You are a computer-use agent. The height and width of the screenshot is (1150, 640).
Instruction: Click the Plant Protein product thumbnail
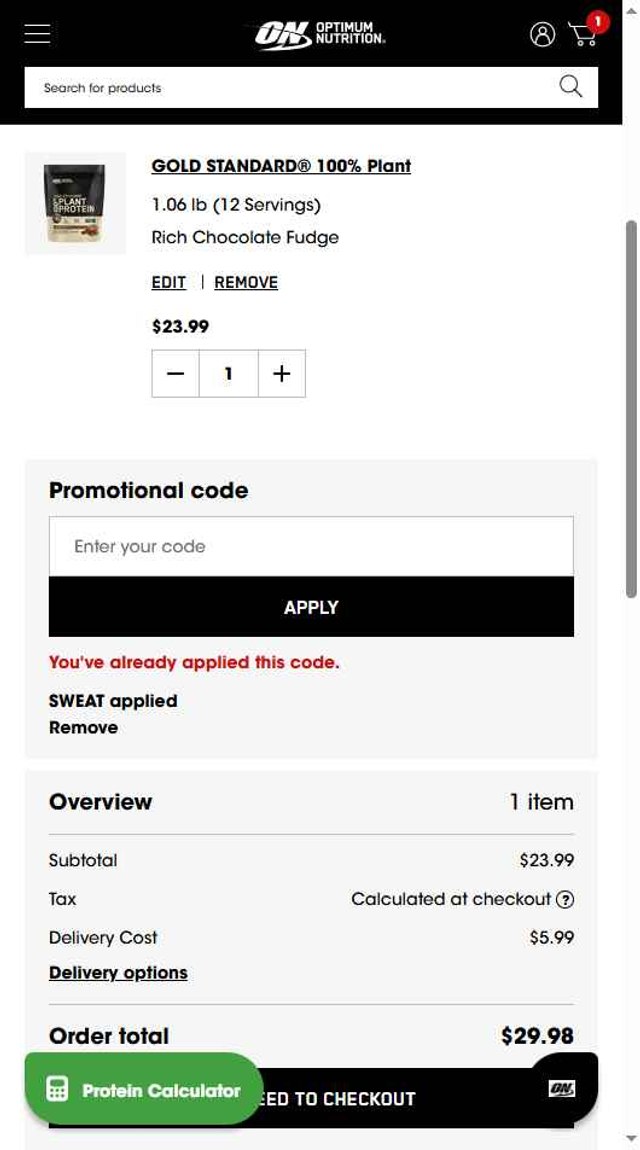tap(75, 204)
